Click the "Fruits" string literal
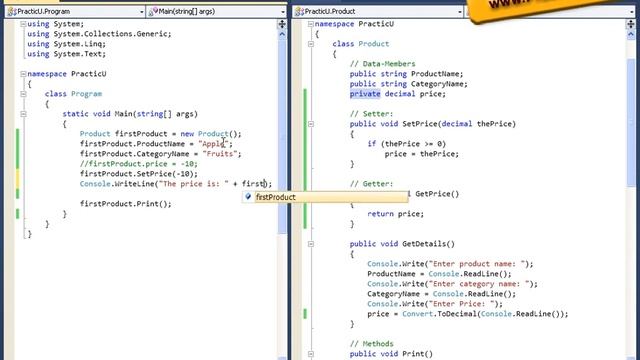 click(x=220, y=154)
